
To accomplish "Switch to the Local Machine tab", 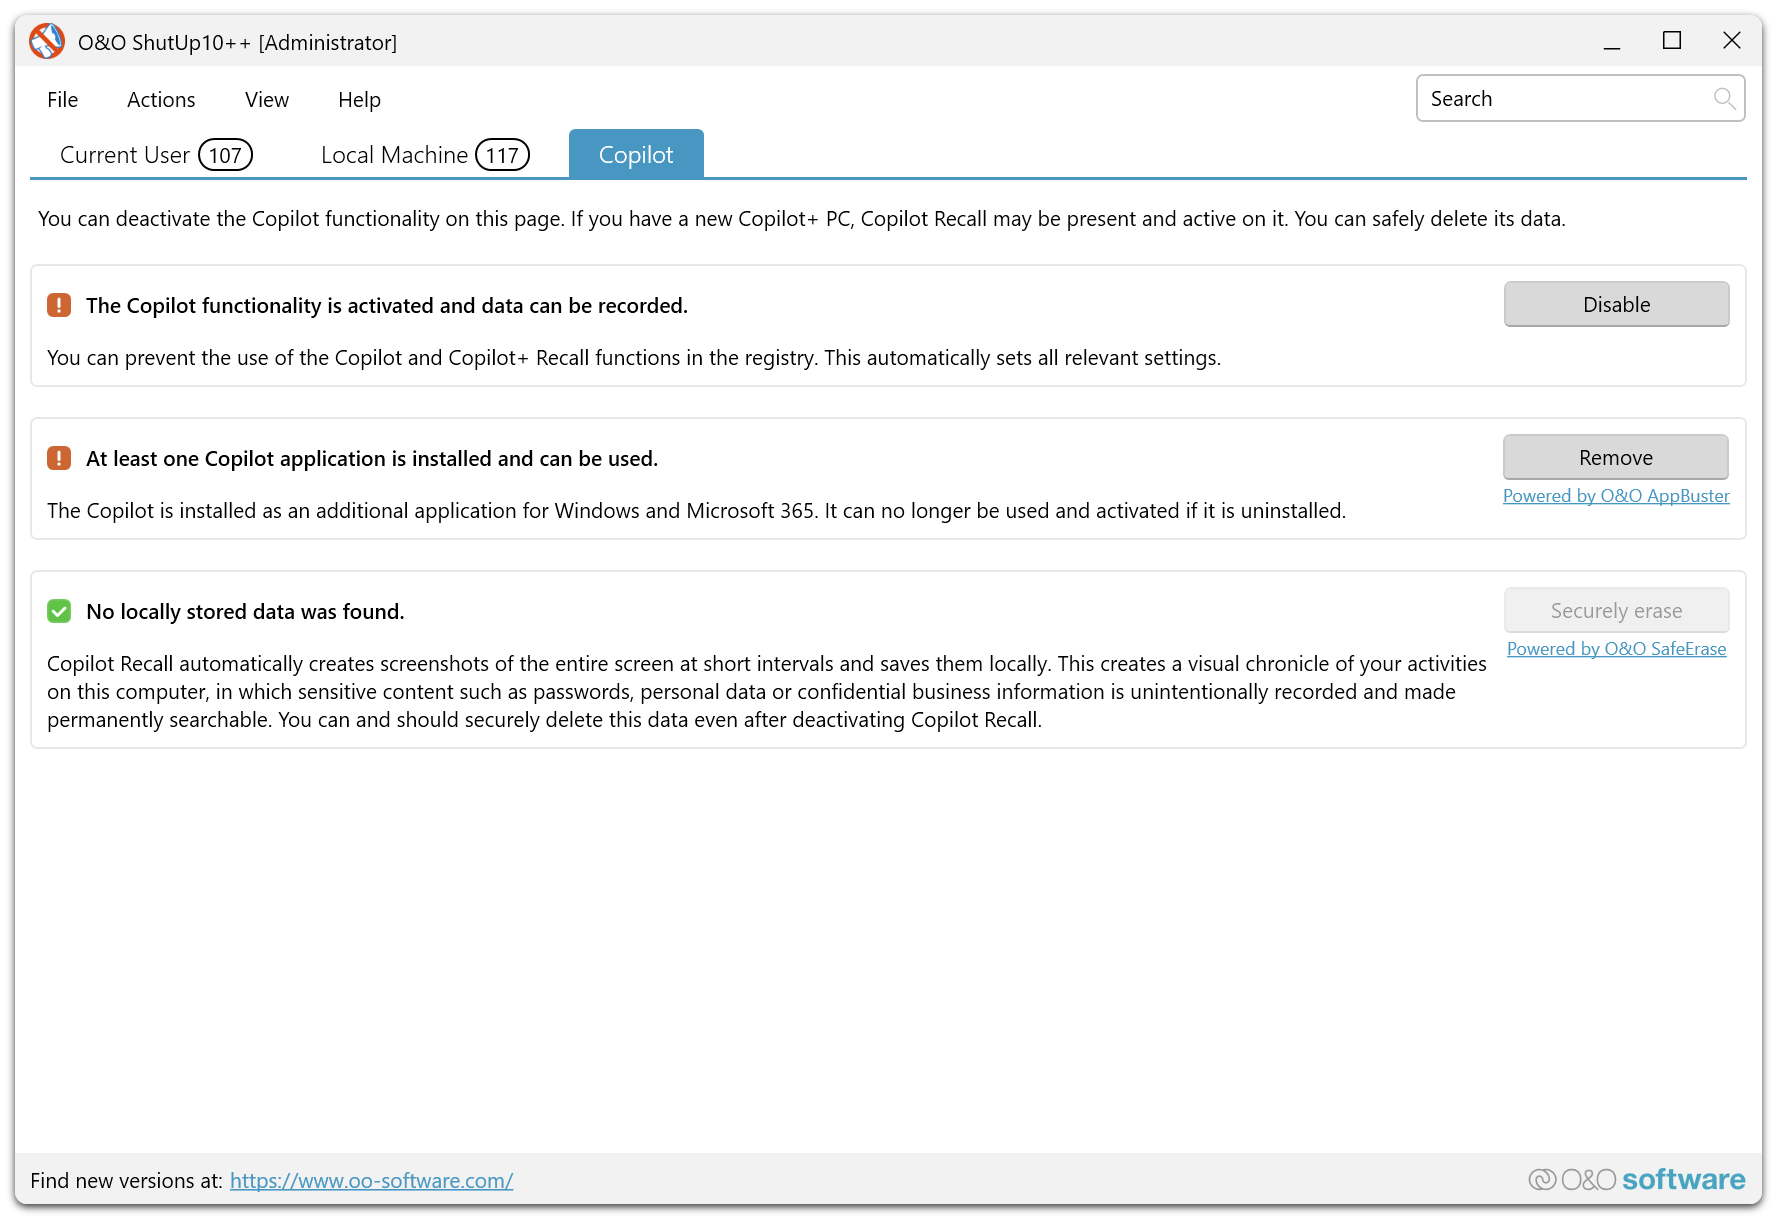I will (x=424, y=155).
